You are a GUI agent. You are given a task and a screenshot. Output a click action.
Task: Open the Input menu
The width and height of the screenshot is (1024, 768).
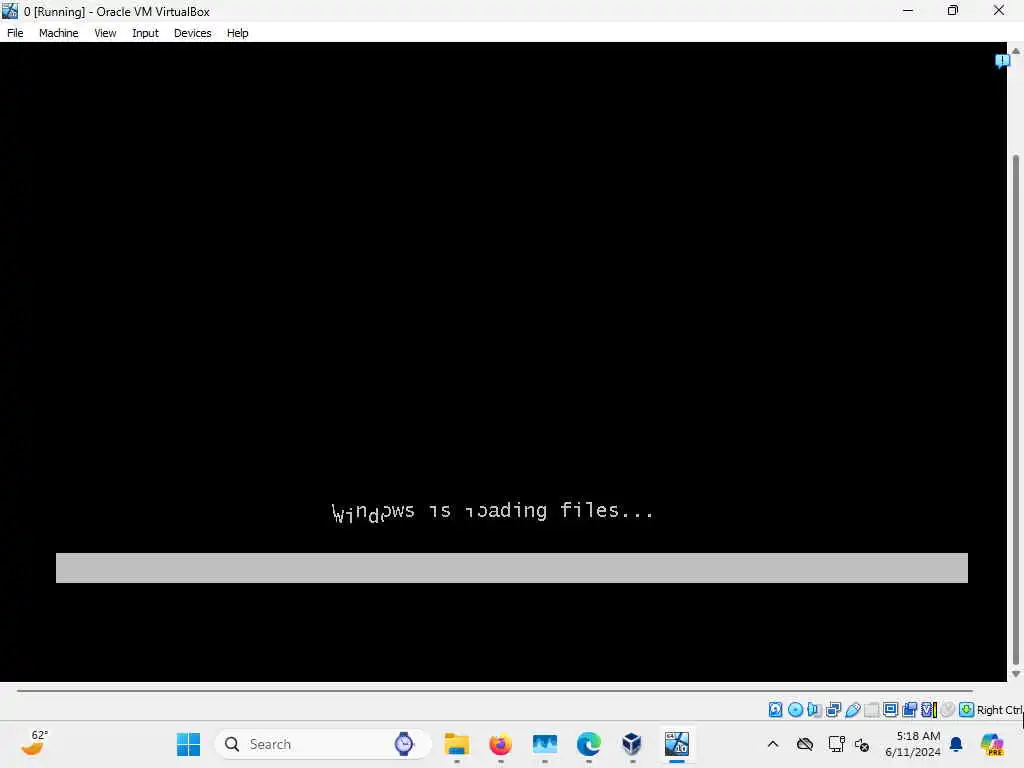145,33
